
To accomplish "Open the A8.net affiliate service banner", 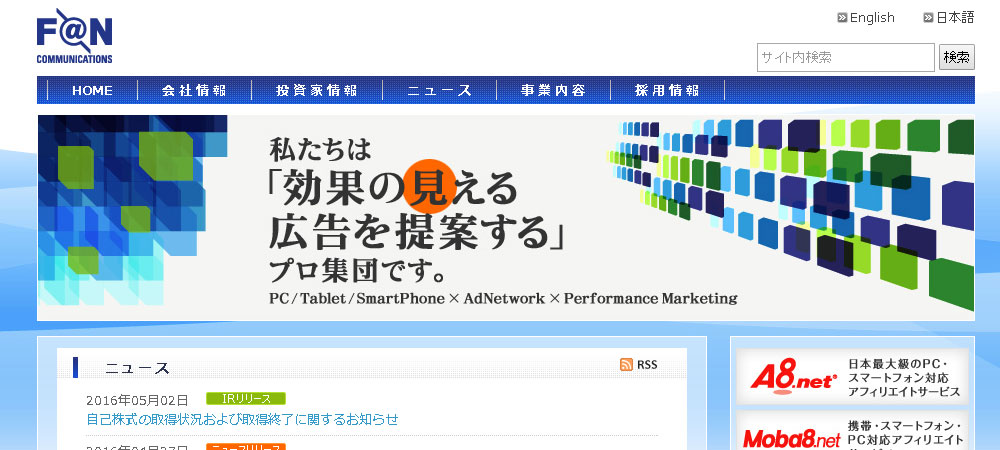I will point(852,376).
